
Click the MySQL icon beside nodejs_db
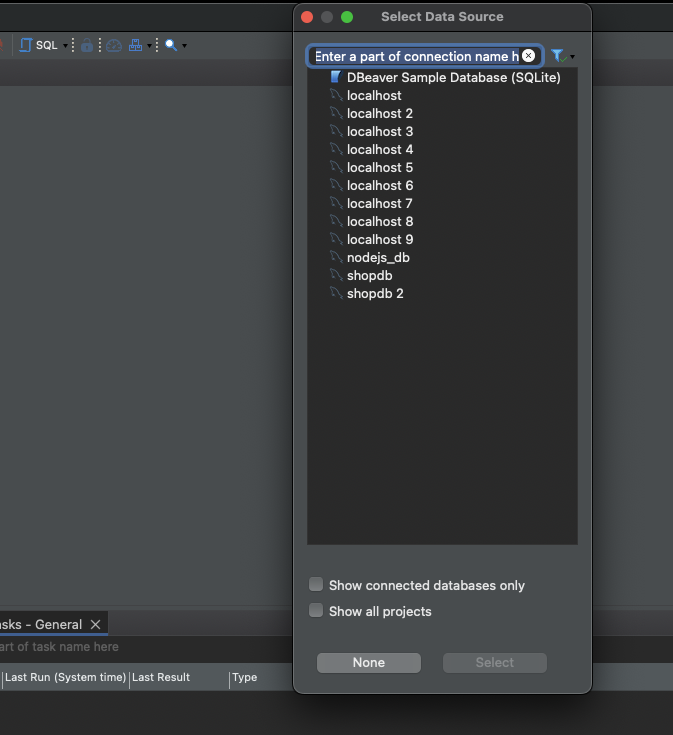(x=336, y=257)
